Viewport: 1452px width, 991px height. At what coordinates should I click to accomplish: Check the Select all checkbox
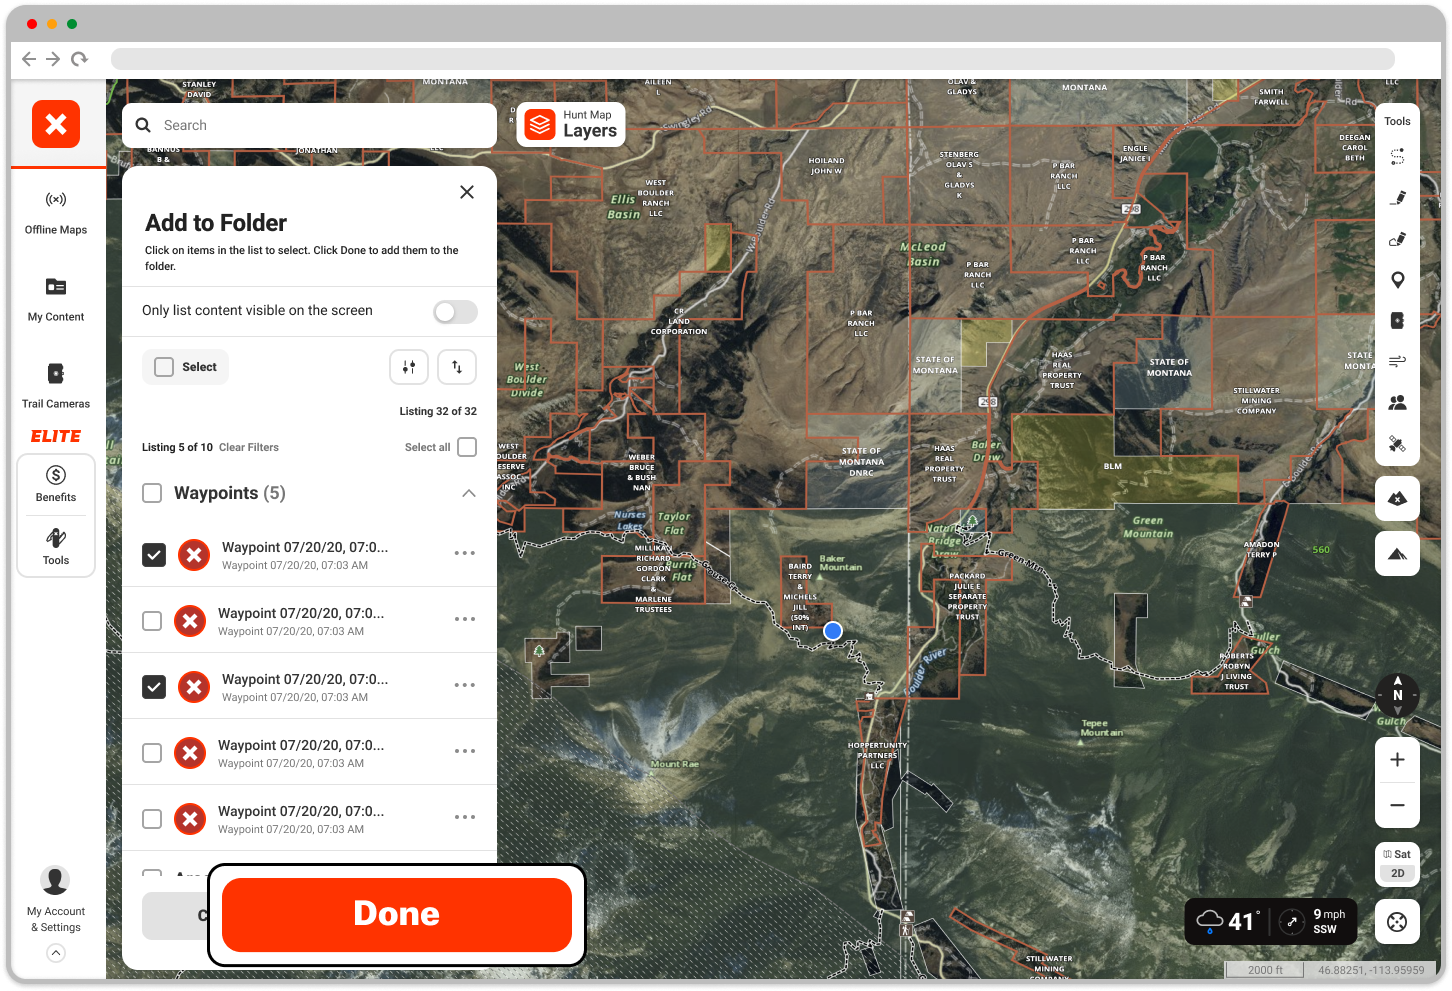click(467, 447)
